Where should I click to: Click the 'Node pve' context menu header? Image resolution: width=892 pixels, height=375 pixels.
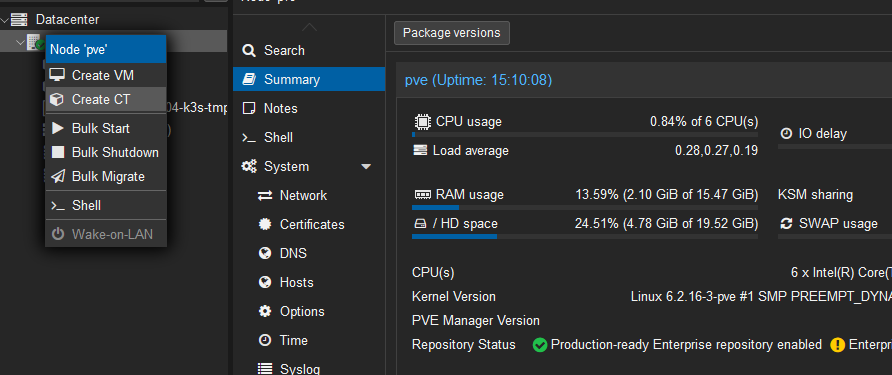pos(106,50)
